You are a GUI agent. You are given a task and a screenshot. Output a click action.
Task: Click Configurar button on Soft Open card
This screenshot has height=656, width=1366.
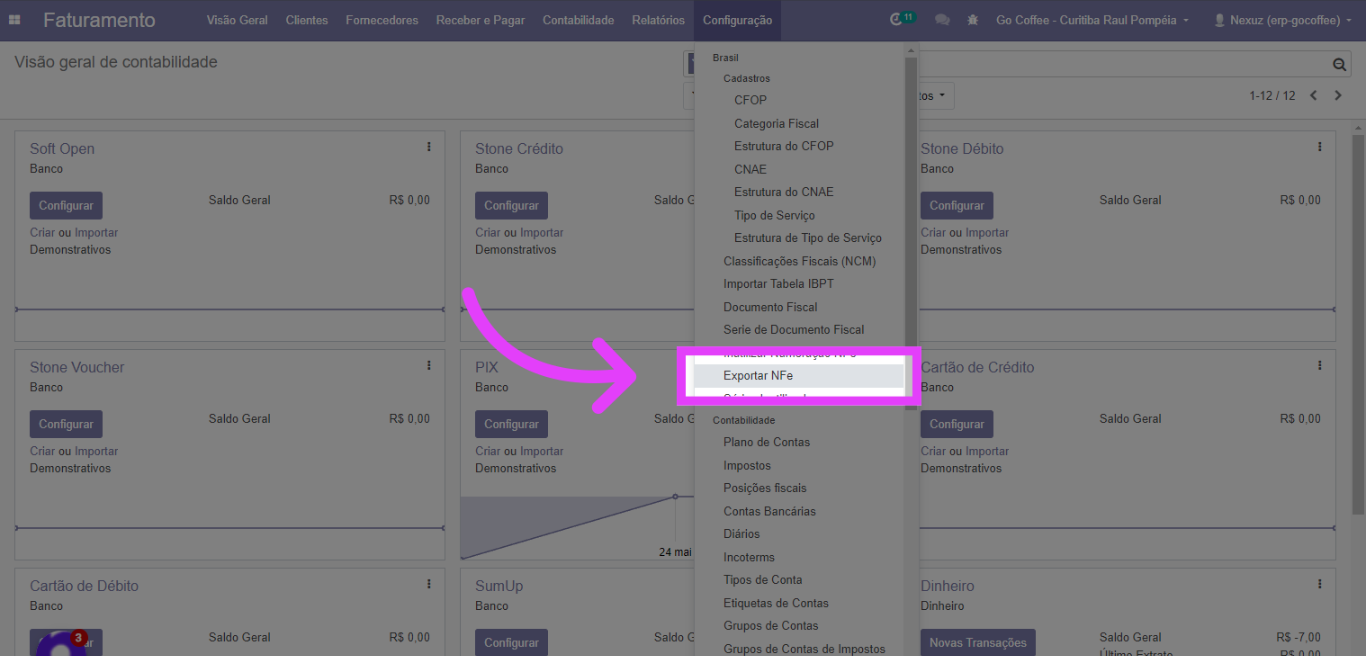pyautogui.click(x=66, y=206)
